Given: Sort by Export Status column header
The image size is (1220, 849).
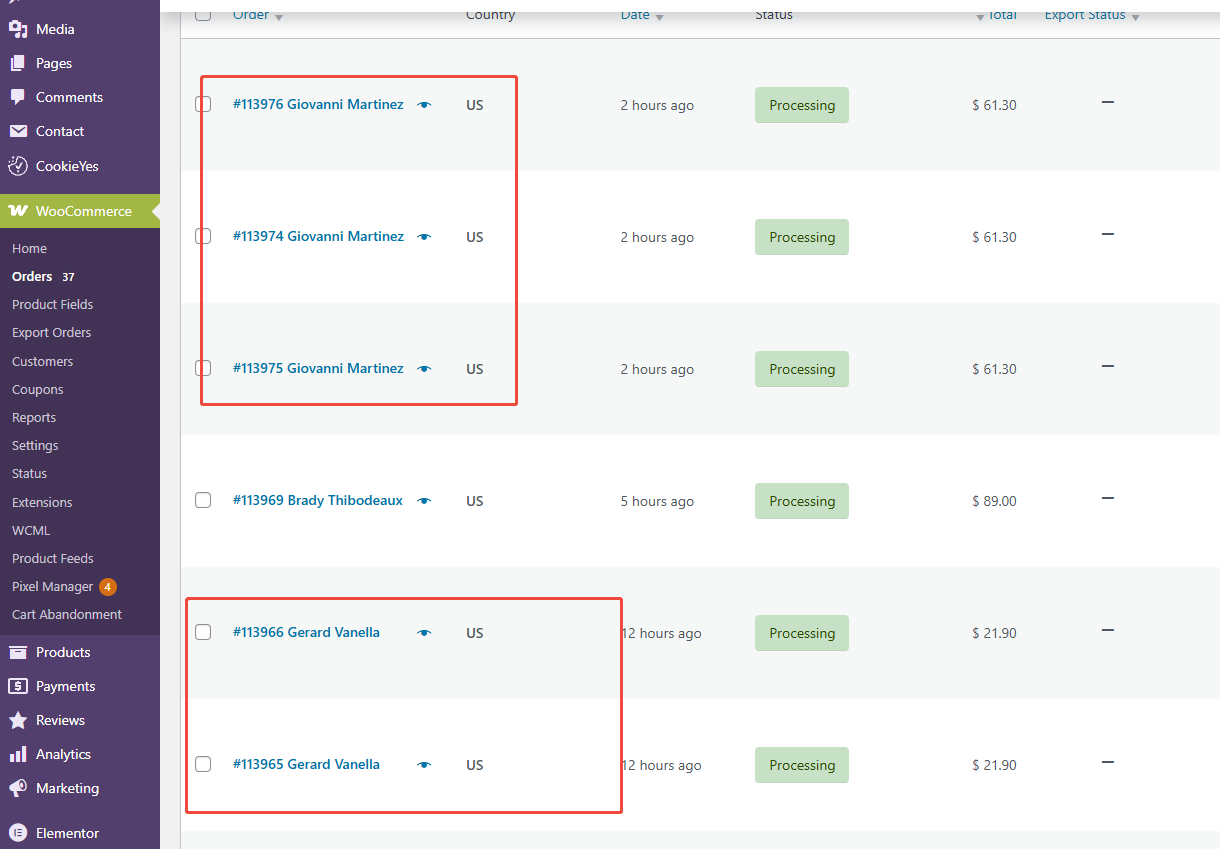Looking at the screenshot, I should point(1085,15).
